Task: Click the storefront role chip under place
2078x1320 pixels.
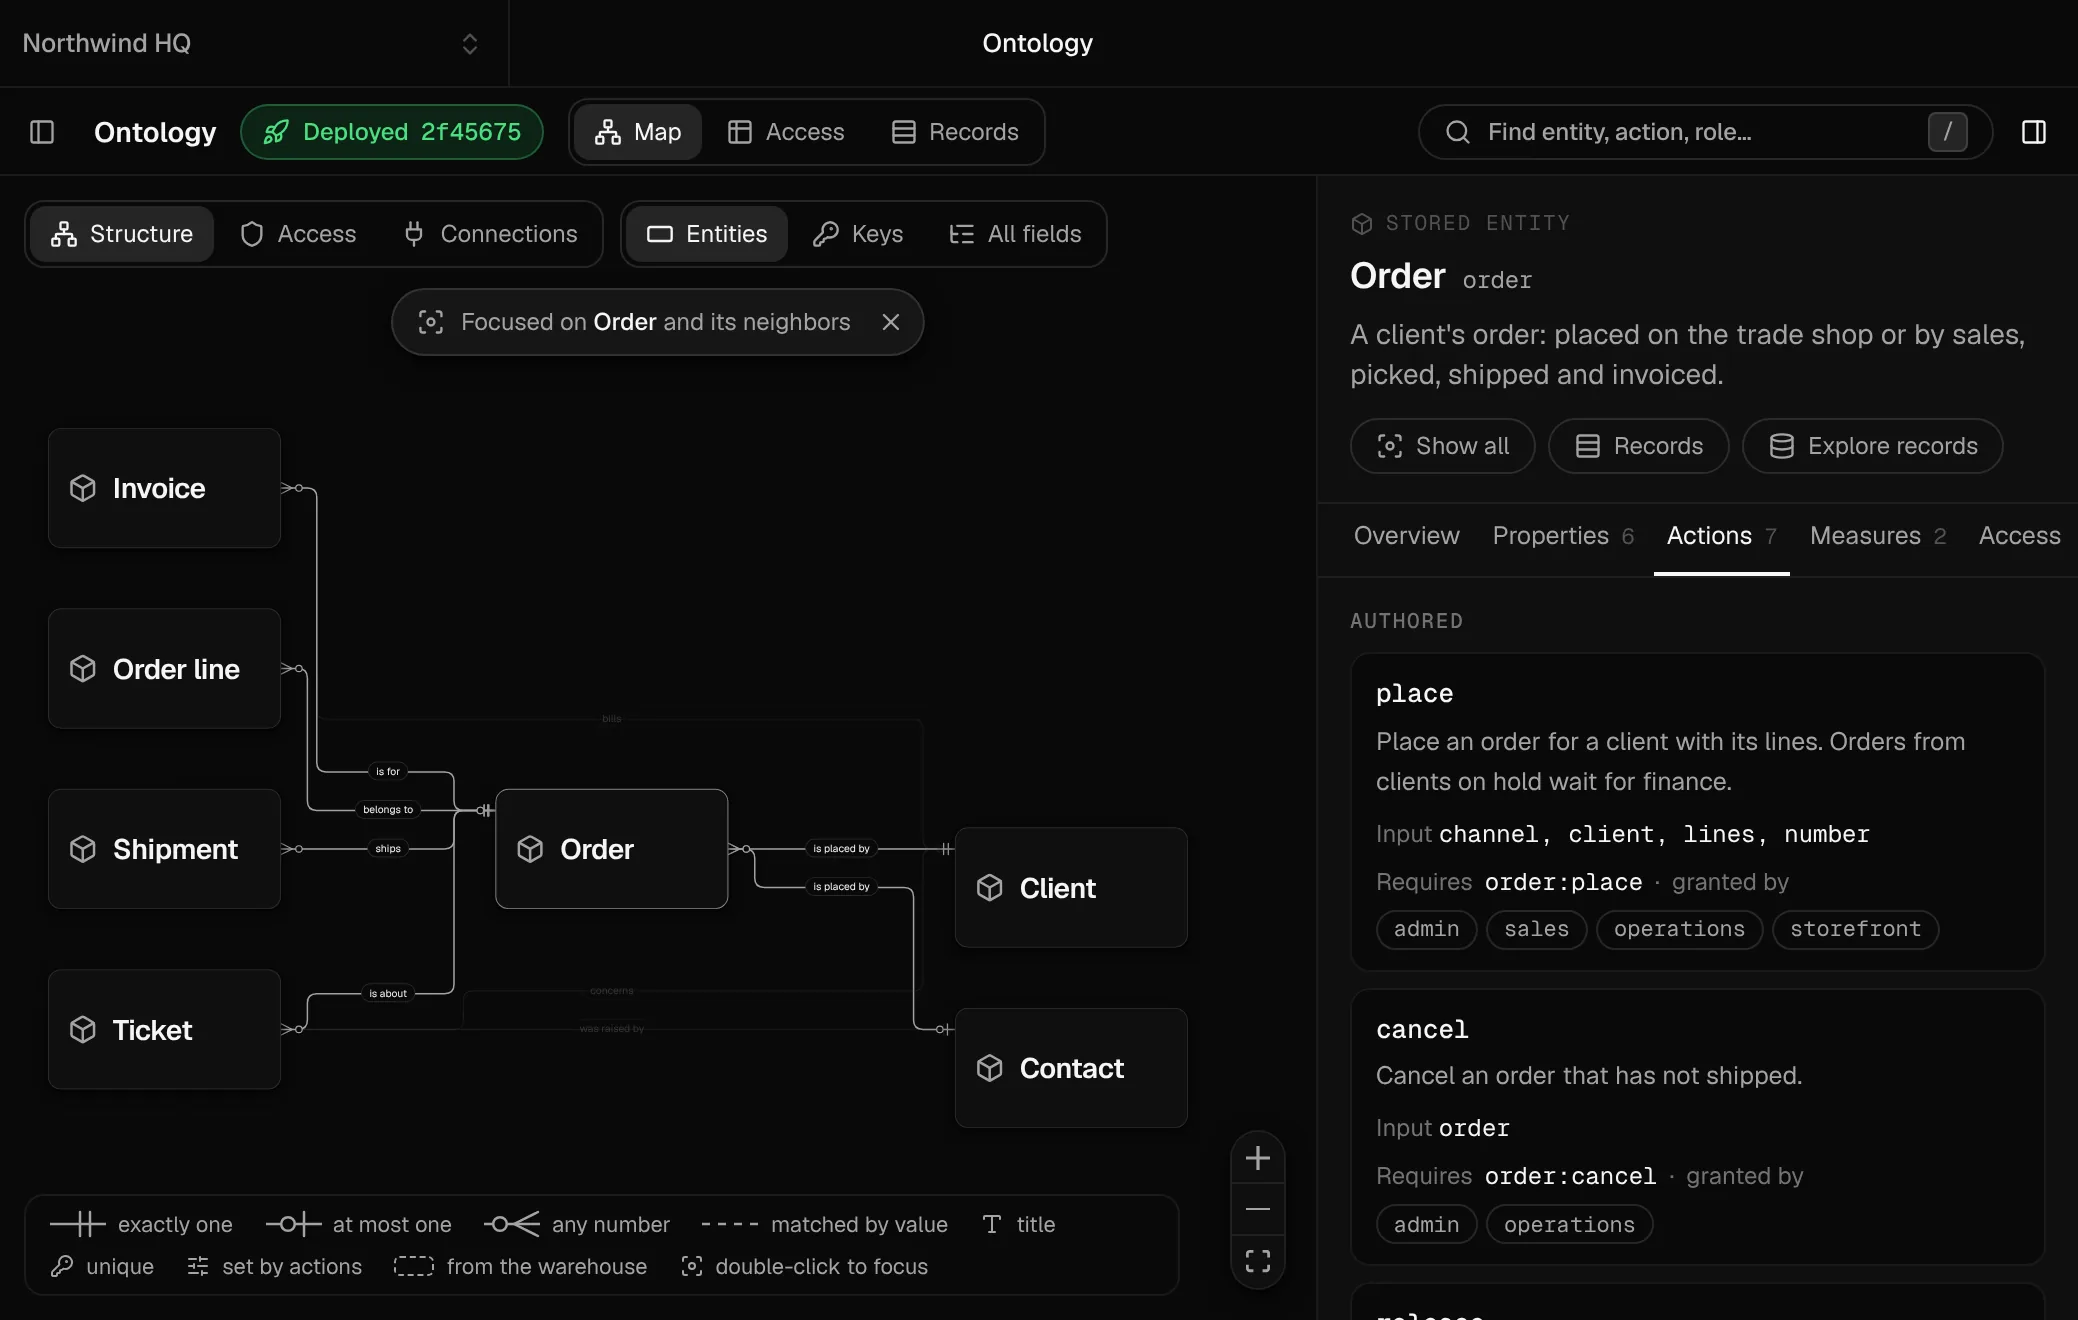Action: [1855, 929]
